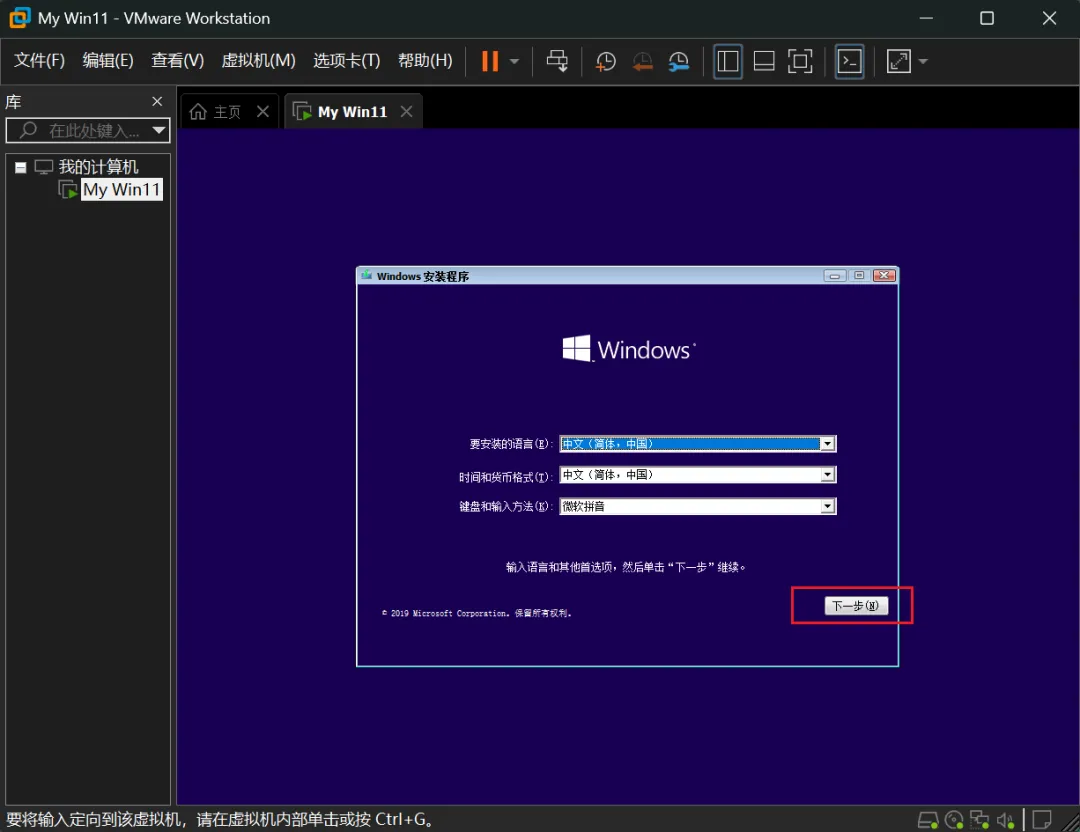Click the message log status icon

1042,820
